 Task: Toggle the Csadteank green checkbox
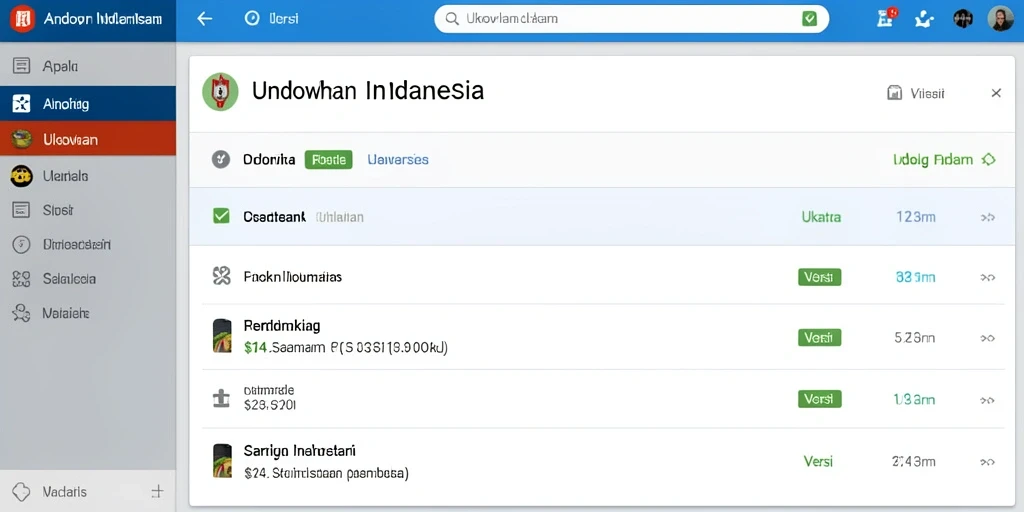[x=221, y=216]
